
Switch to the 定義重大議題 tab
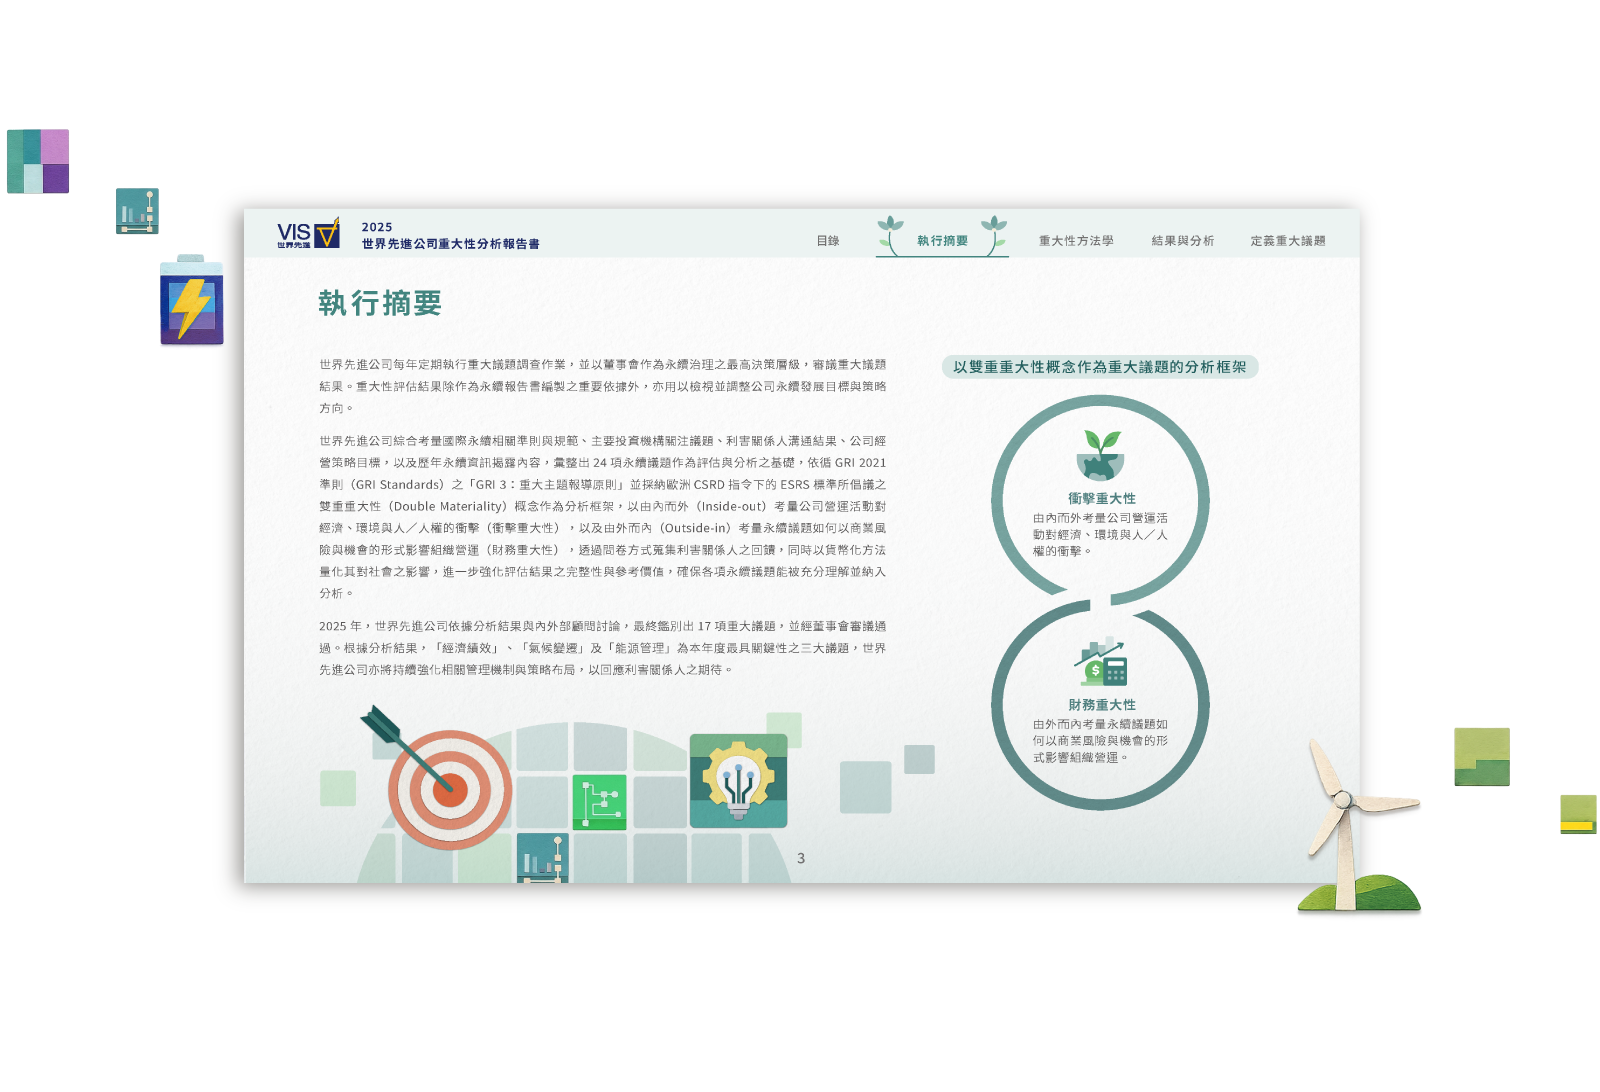[1288, 241]
